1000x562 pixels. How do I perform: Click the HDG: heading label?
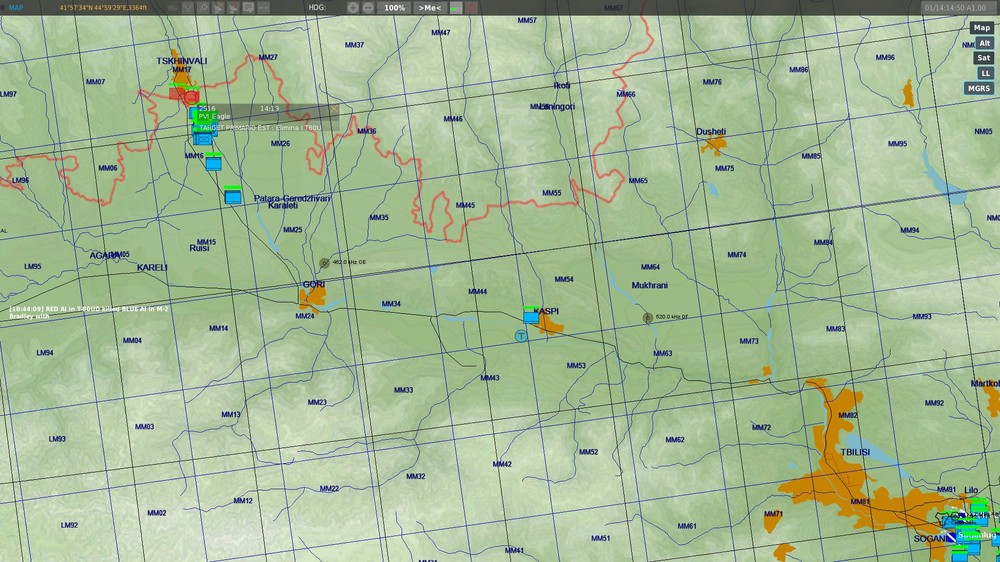[317, 8]
